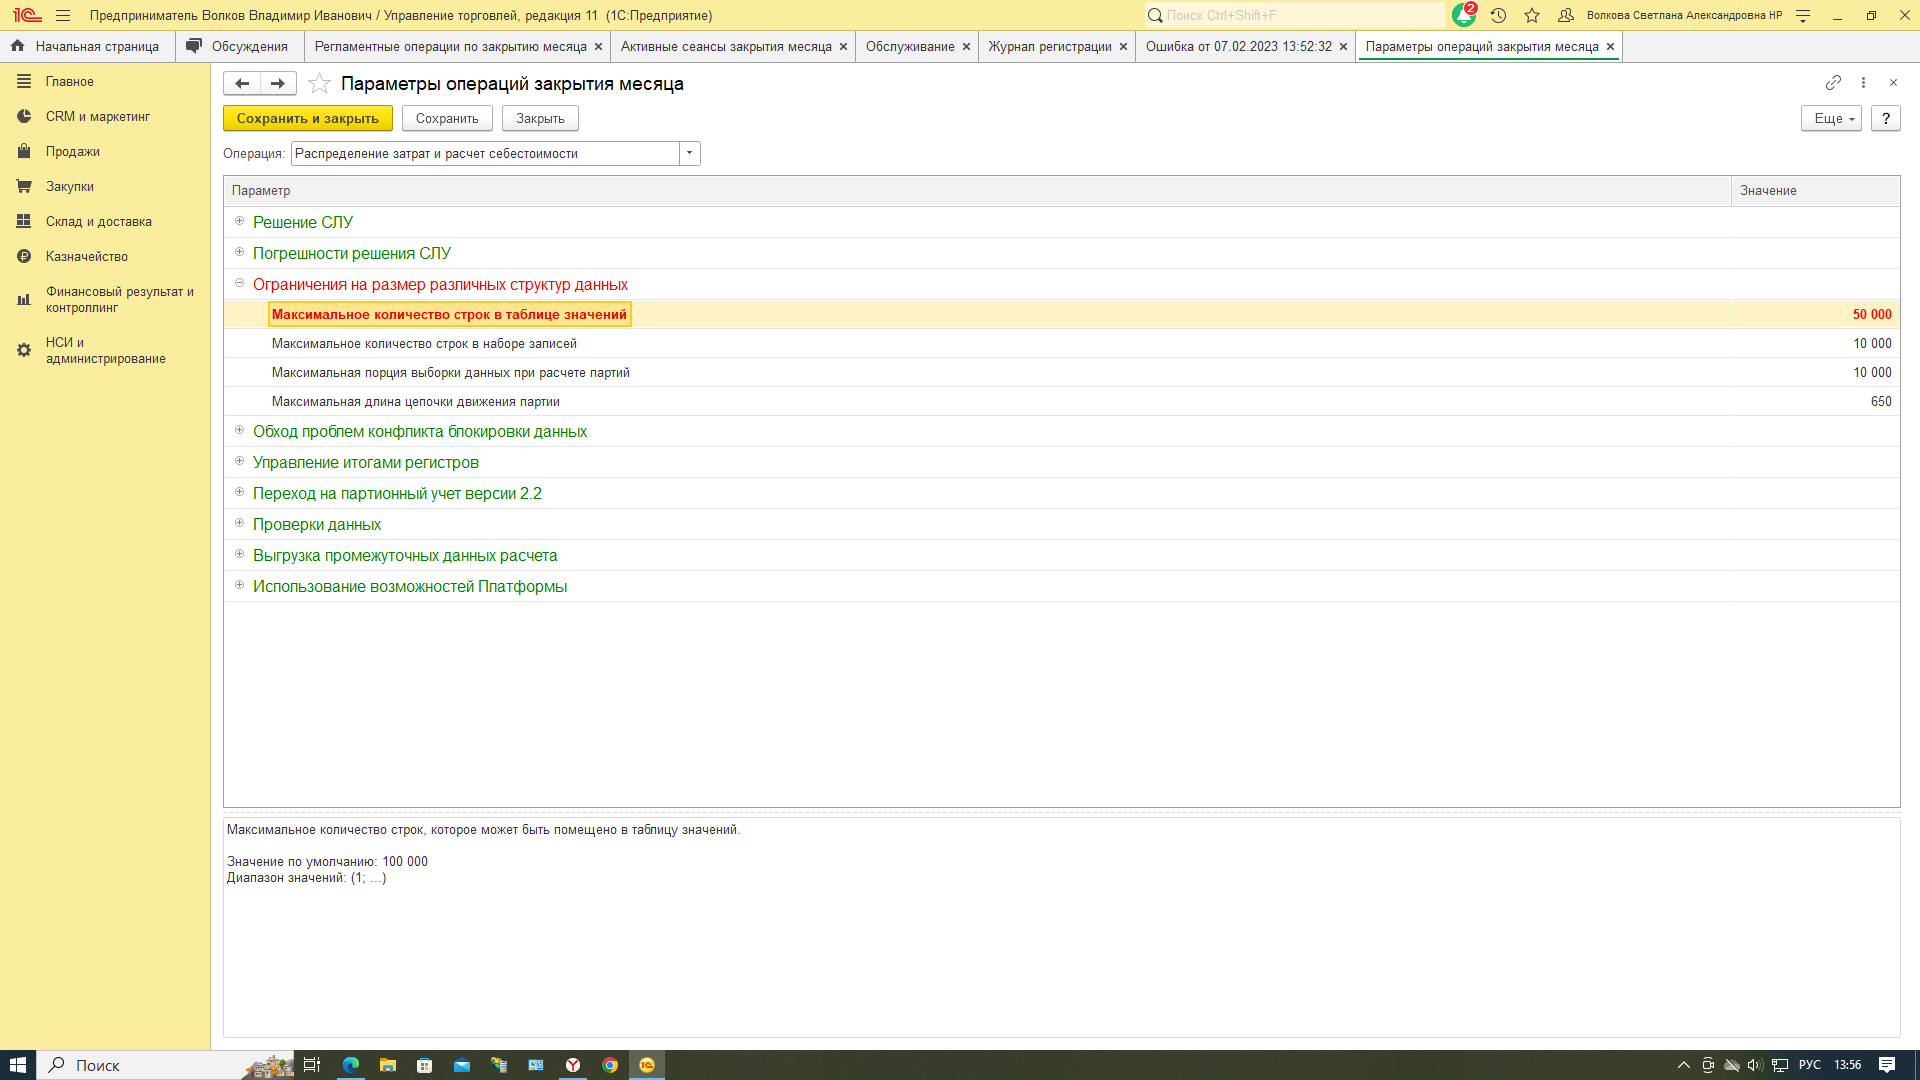Add this form to favorites star
This screenshot has height=1080, width=1920.
[319, 83]
